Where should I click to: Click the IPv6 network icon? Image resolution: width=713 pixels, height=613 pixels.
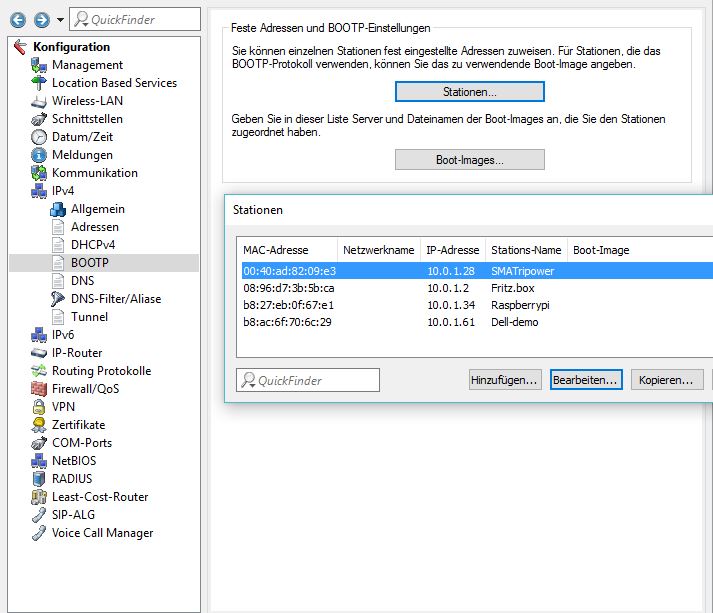(39, 335)
